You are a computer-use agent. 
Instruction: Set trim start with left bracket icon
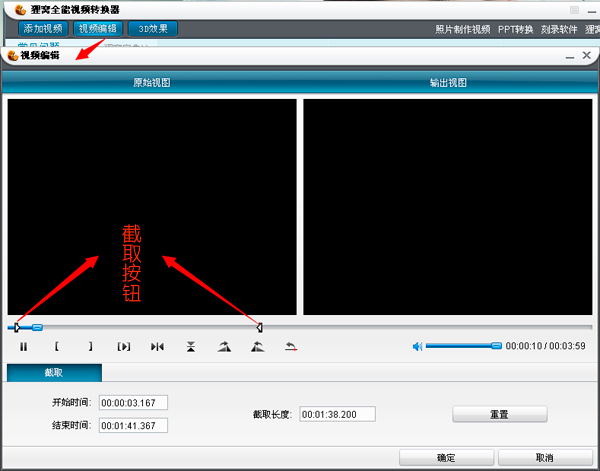(x=57, y=347)
